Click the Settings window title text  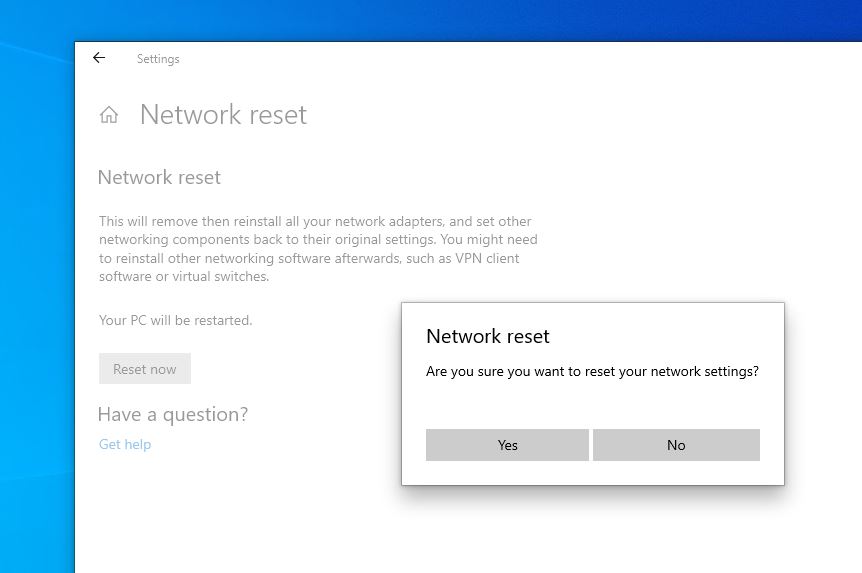[x=158, y=59]
